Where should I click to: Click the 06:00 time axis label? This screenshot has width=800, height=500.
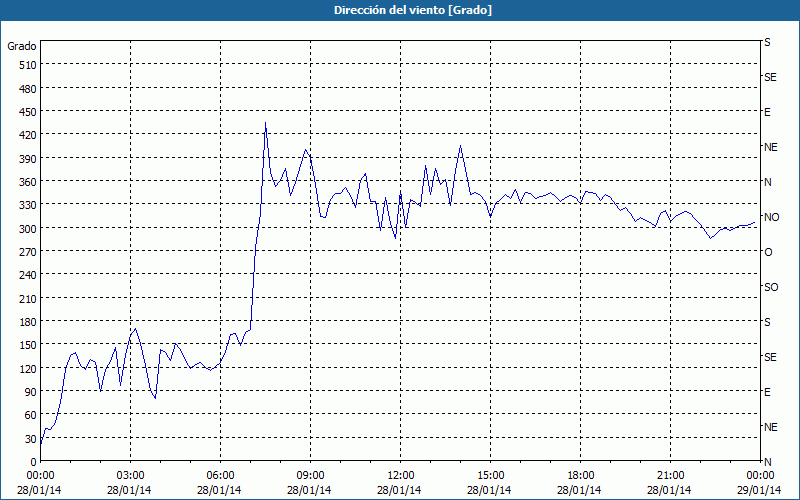(220, 476)
